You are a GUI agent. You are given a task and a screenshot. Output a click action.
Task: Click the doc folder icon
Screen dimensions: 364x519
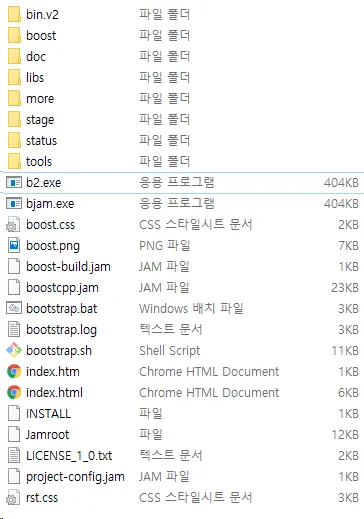(x=14, y=57)
